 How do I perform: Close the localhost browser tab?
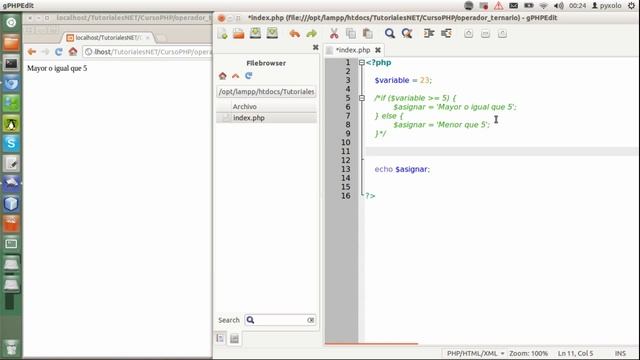pos(148,38)
